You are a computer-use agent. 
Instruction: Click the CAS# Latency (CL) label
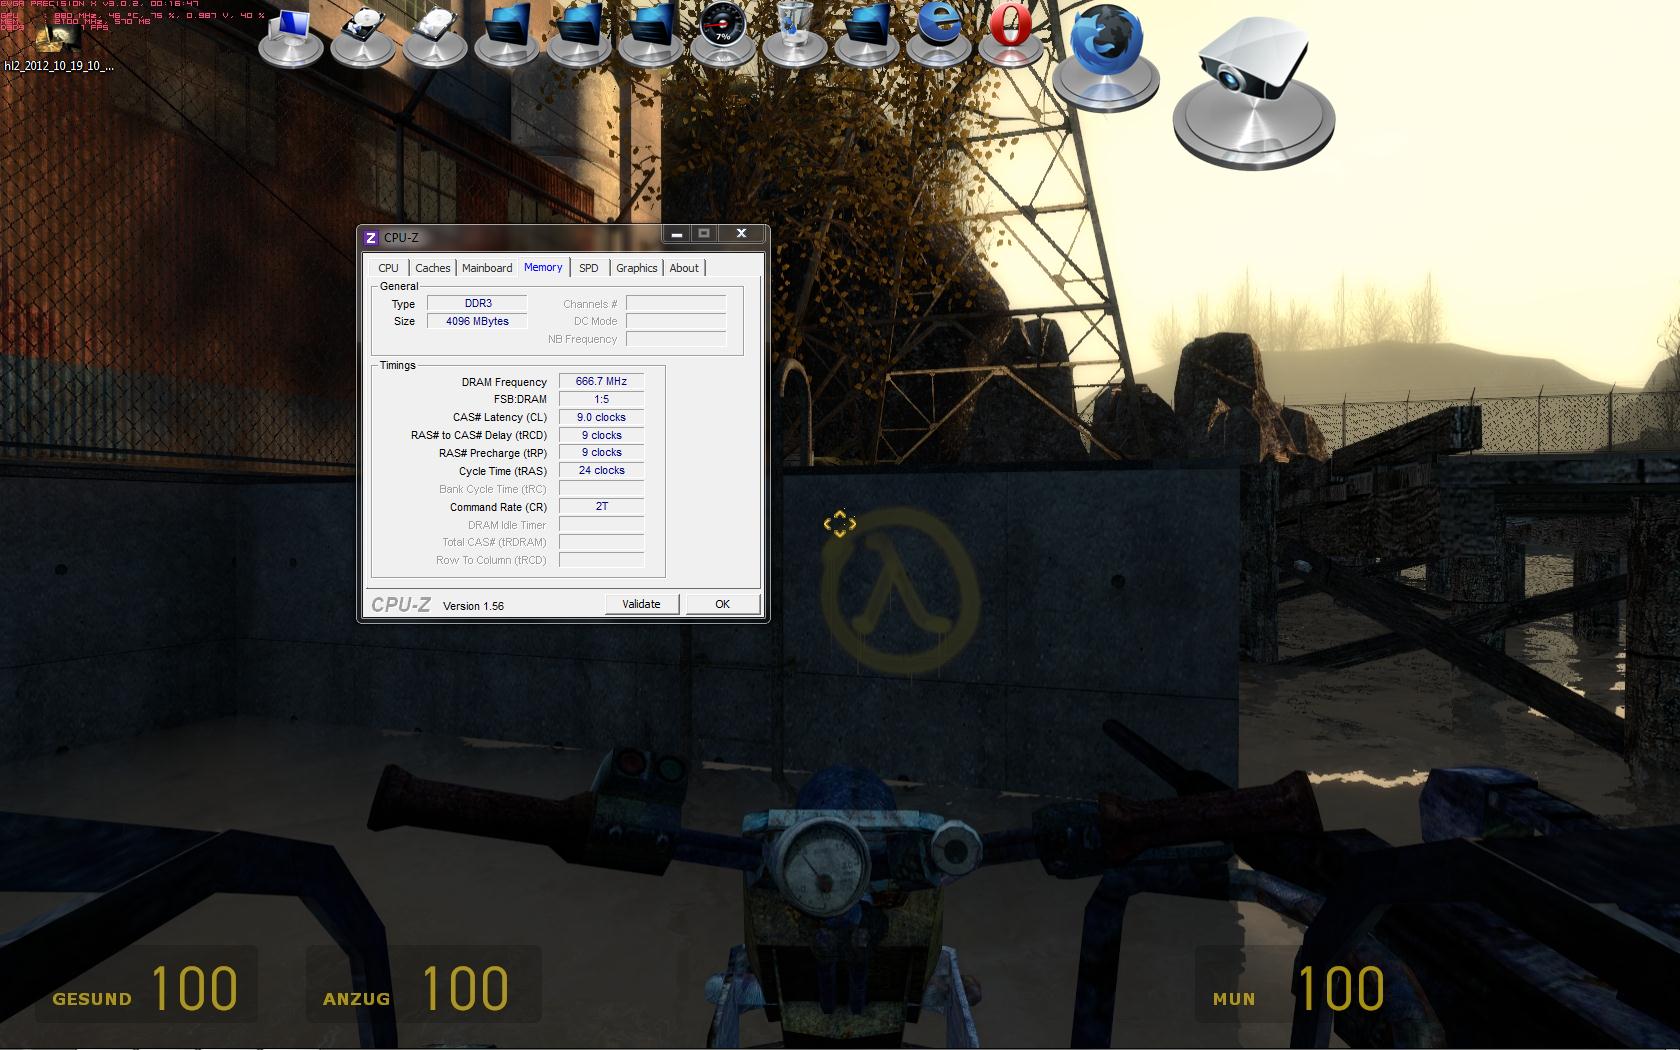click(x=499, y=418)
